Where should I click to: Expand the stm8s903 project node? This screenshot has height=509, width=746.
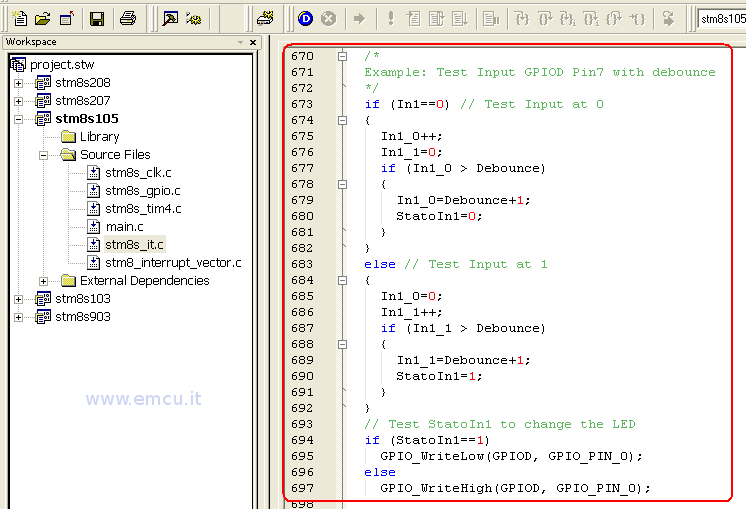[18, 317]
